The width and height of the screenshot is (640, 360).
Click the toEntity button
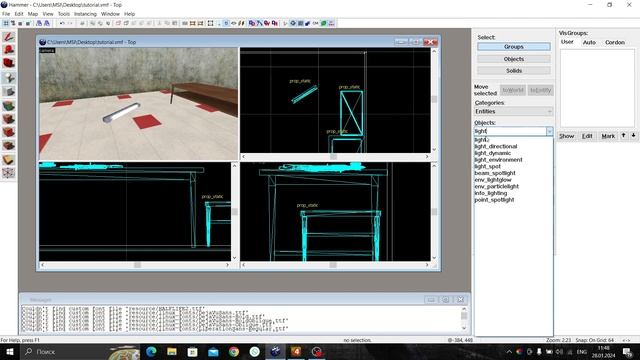540,90
